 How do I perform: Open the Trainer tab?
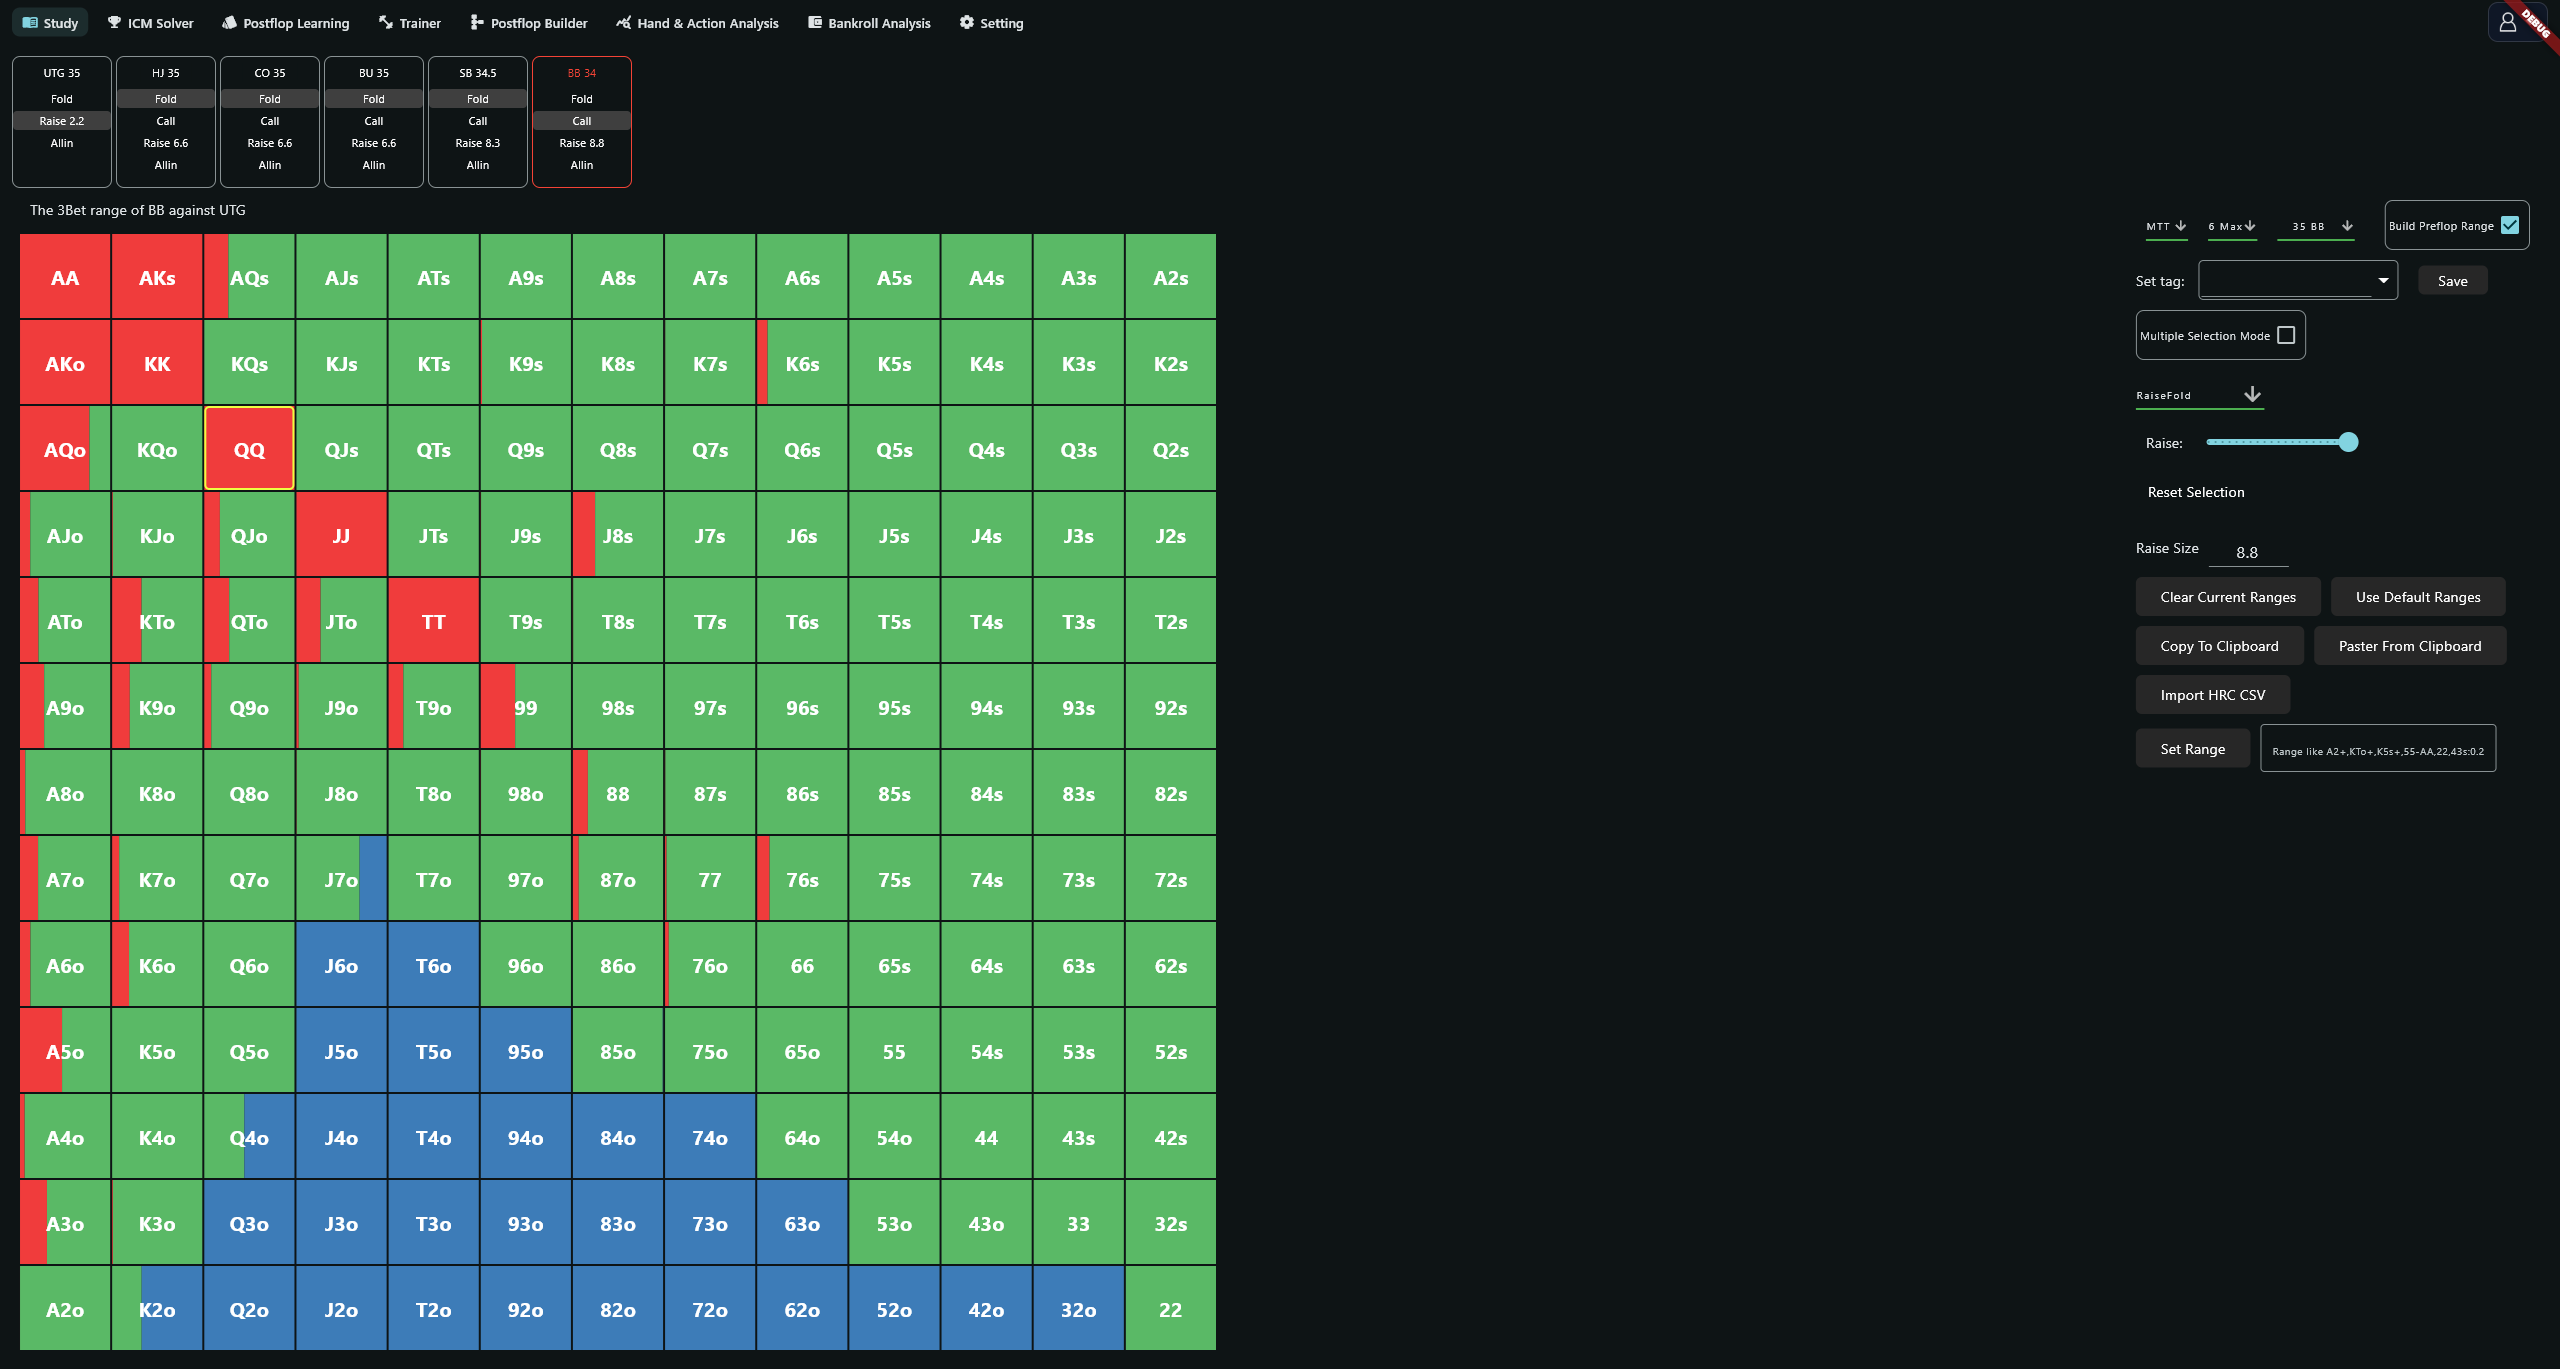pyautogui.click(x=410, y=23)
